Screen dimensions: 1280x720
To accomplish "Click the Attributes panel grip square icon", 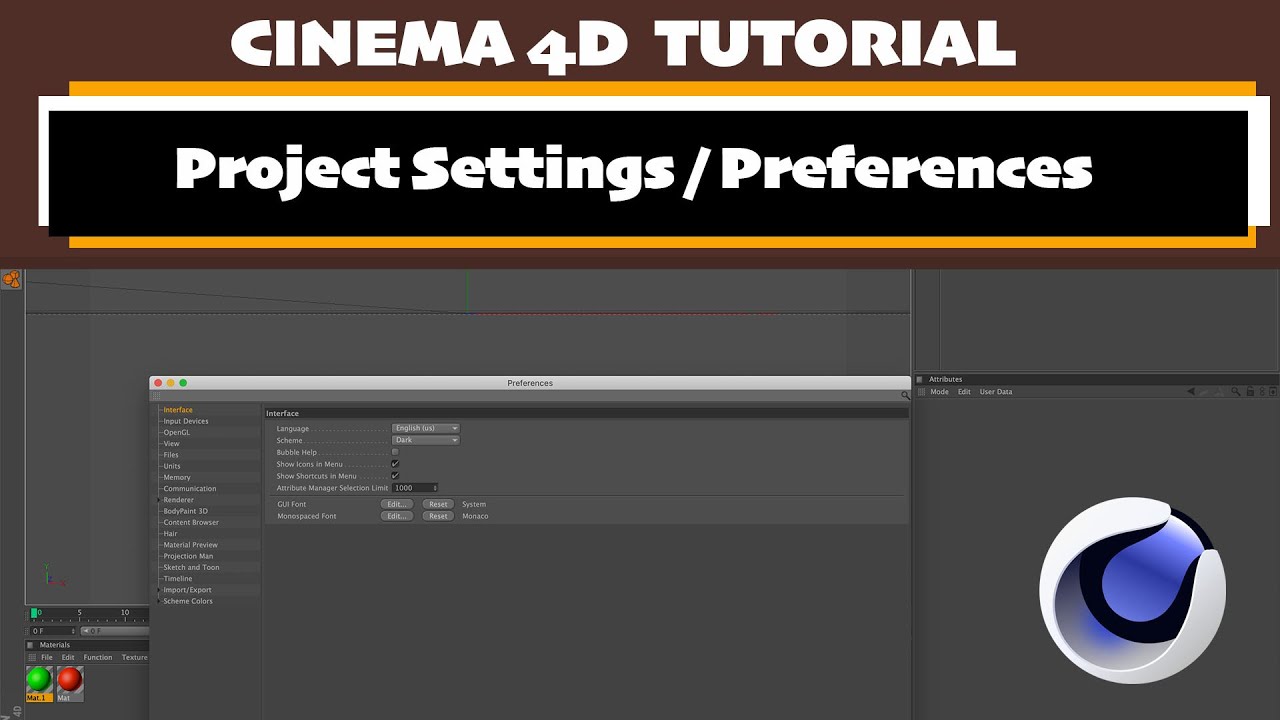I will coord(921,379).
